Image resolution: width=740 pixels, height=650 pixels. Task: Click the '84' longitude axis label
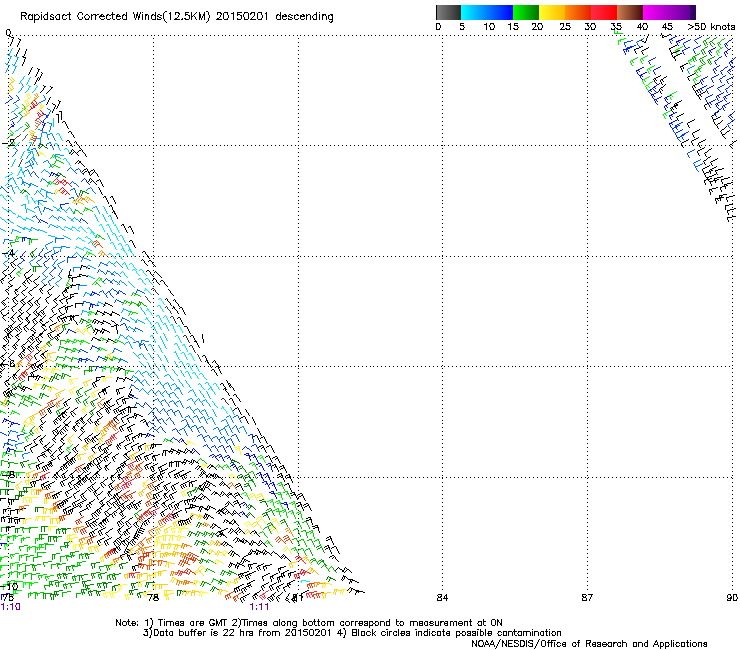[x=442, y=598]
